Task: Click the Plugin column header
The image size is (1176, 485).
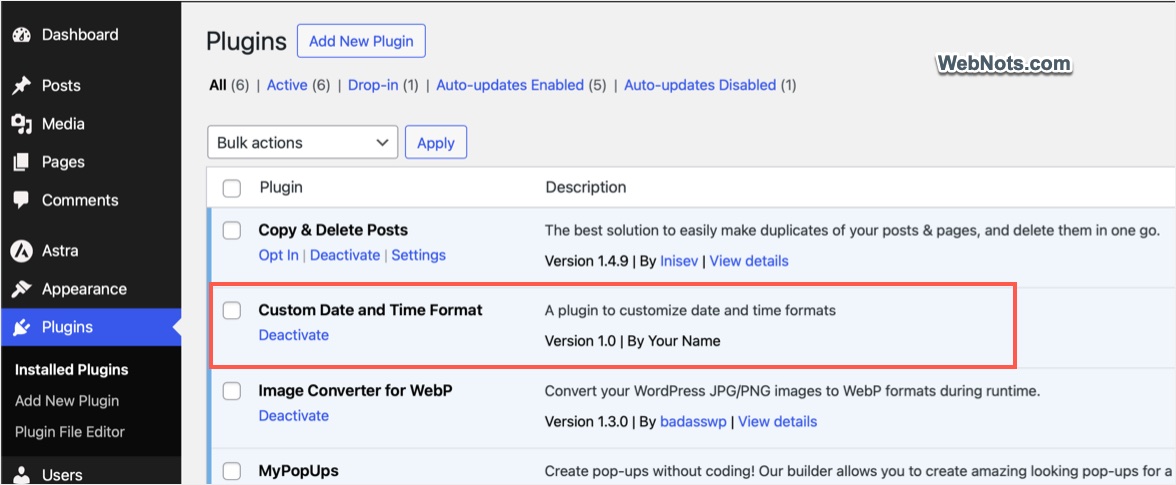Action: pos(281,187)
